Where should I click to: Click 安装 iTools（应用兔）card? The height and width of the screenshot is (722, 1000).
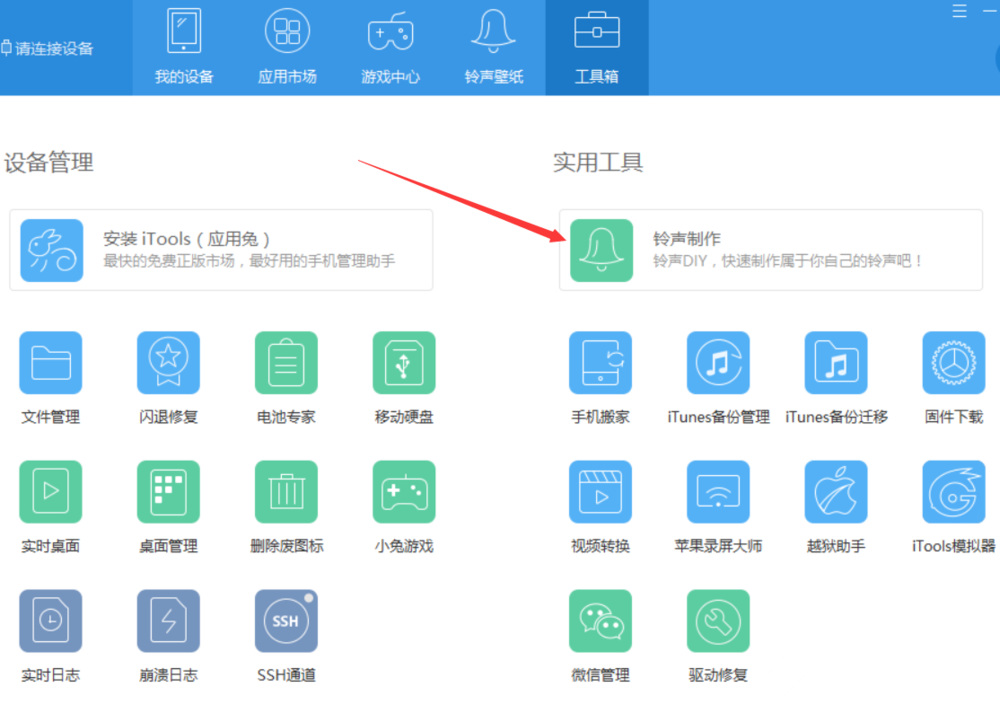220,249
